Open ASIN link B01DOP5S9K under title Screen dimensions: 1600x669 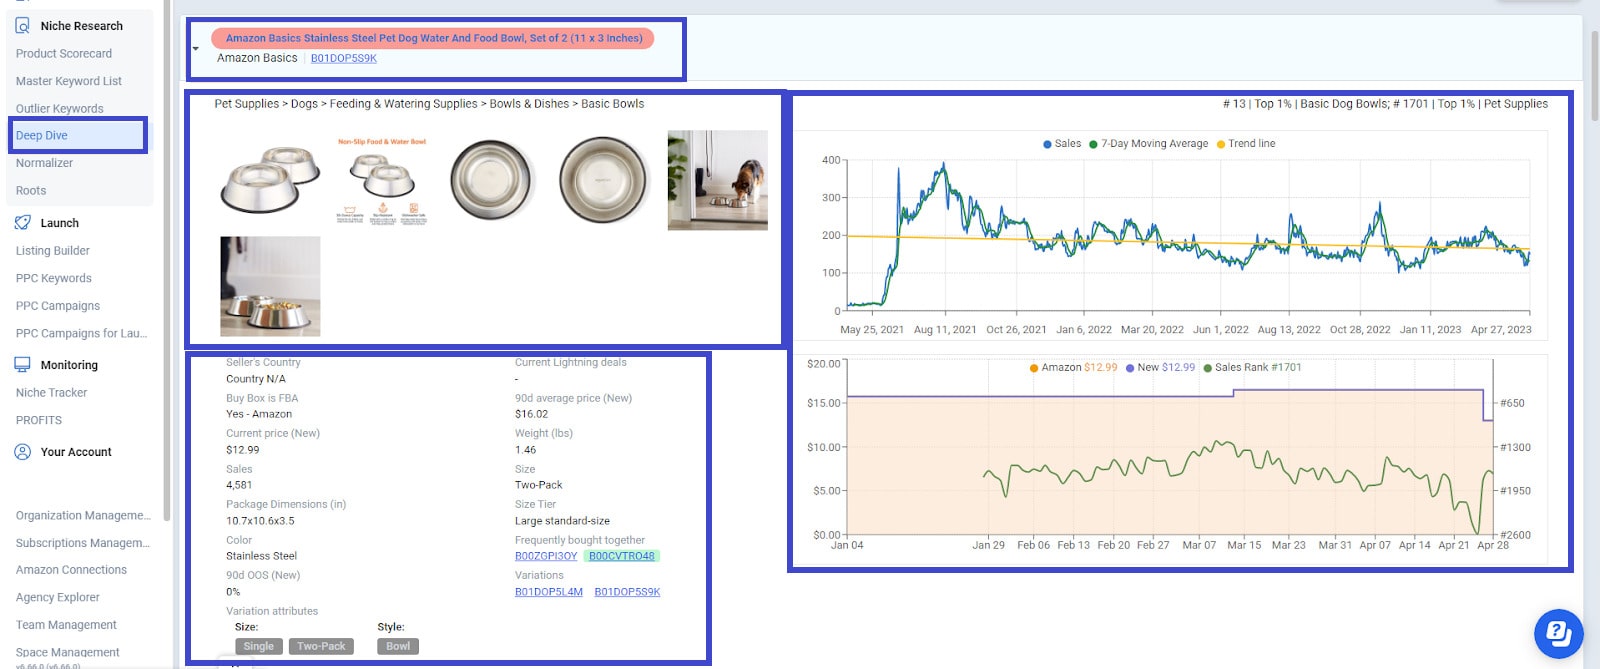click(x=344, y=58)
